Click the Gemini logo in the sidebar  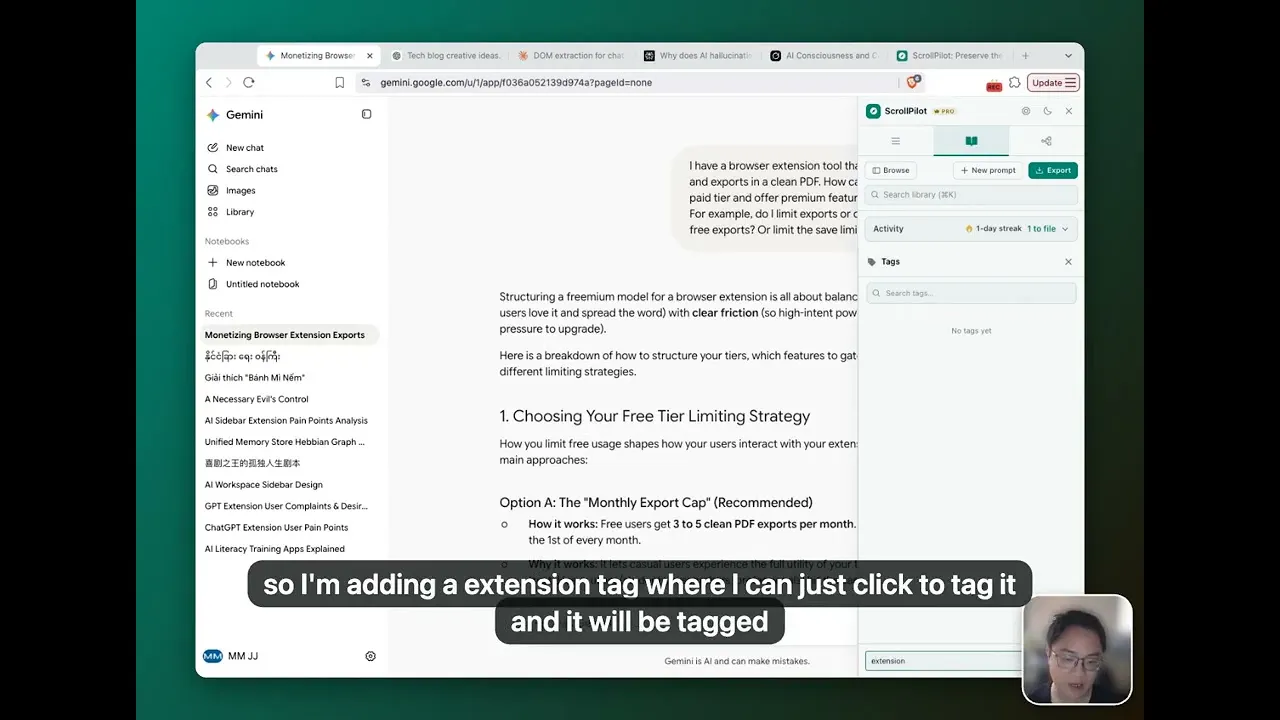tap(212, 115)
